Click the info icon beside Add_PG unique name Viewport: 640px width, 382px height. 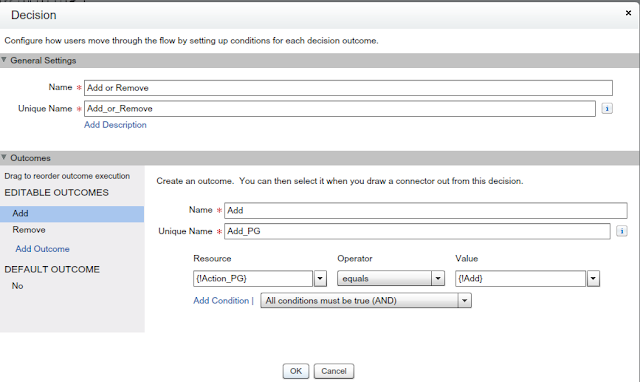pos(622,231)
